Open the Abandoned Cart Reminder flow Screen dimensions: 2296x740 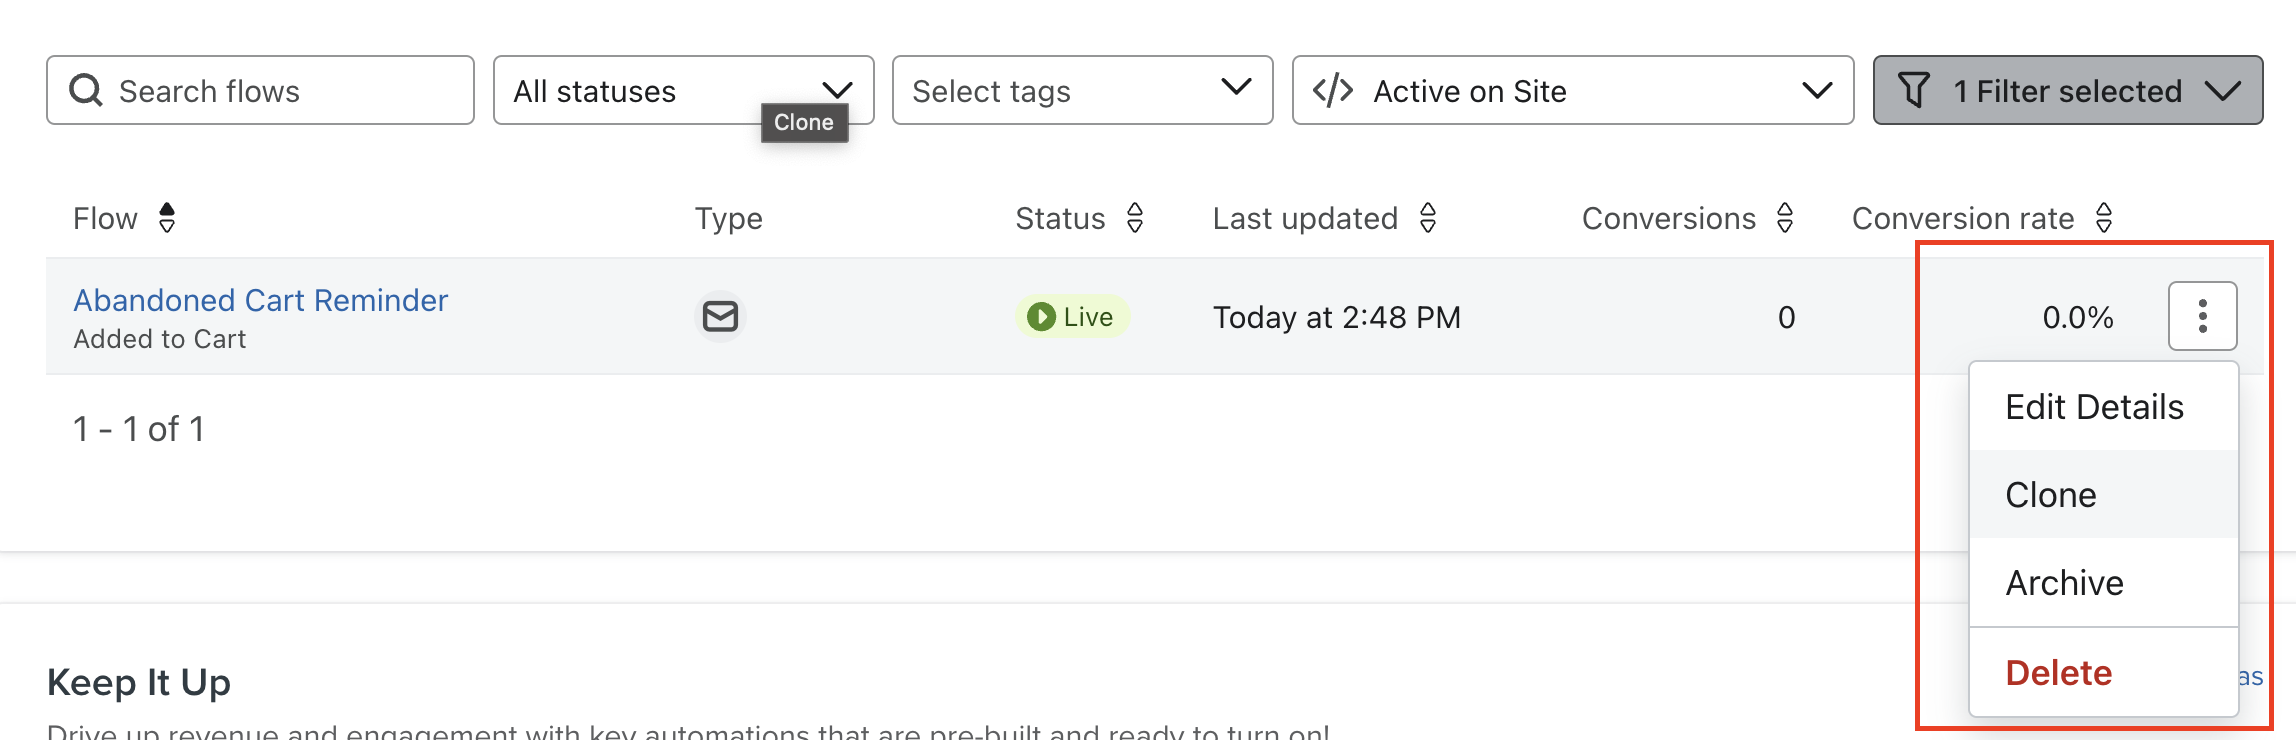[260, 300]
